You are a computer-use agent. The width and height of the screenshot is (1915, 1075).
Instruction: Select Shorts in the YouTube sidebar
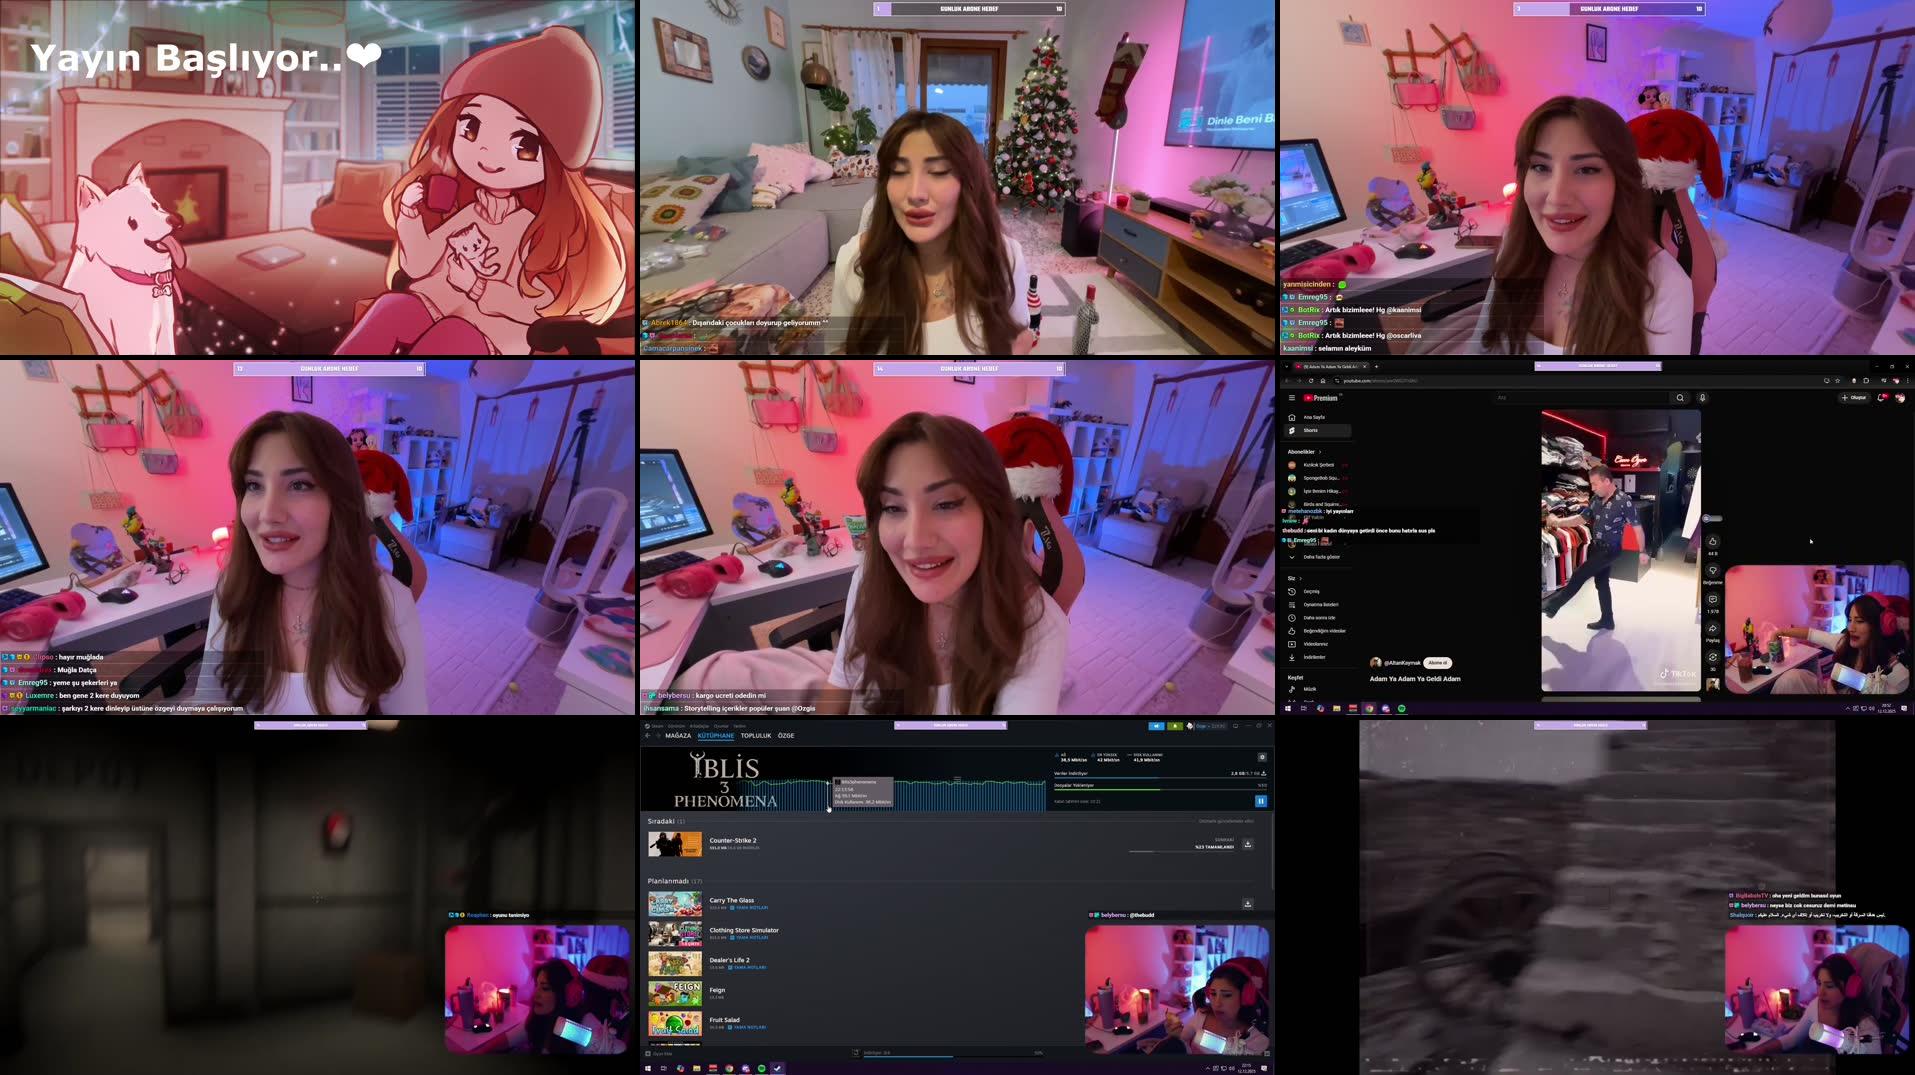pos(1312,430)
